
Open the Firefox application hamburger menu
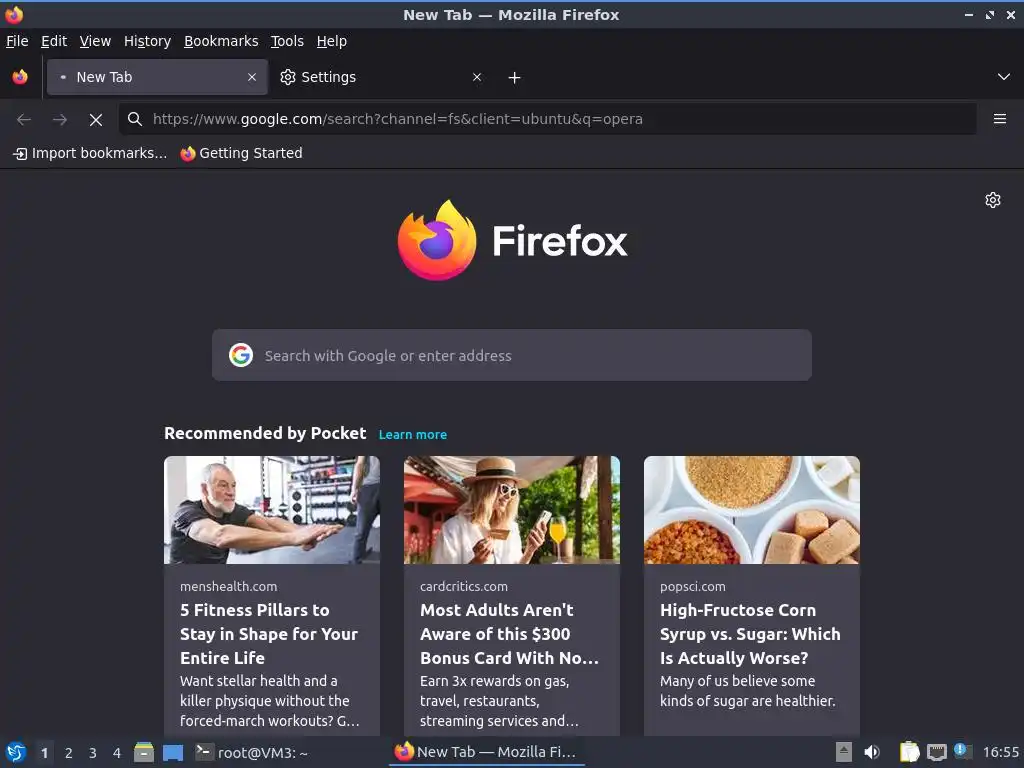pyautogui.click(x=999, y=119)
